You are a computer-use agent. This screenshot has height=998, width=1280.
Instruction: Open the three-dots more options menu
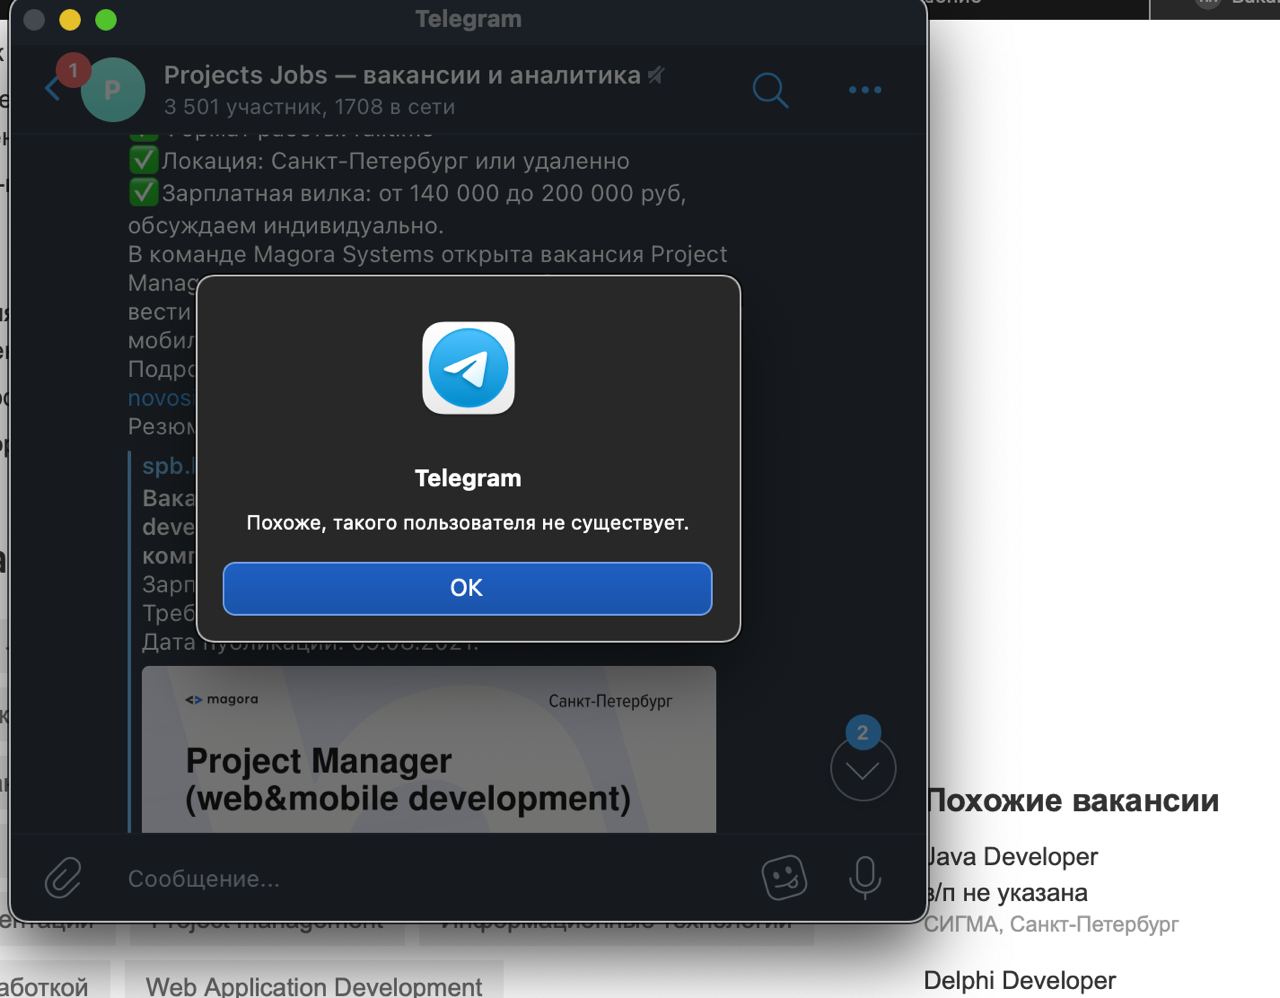865,90
